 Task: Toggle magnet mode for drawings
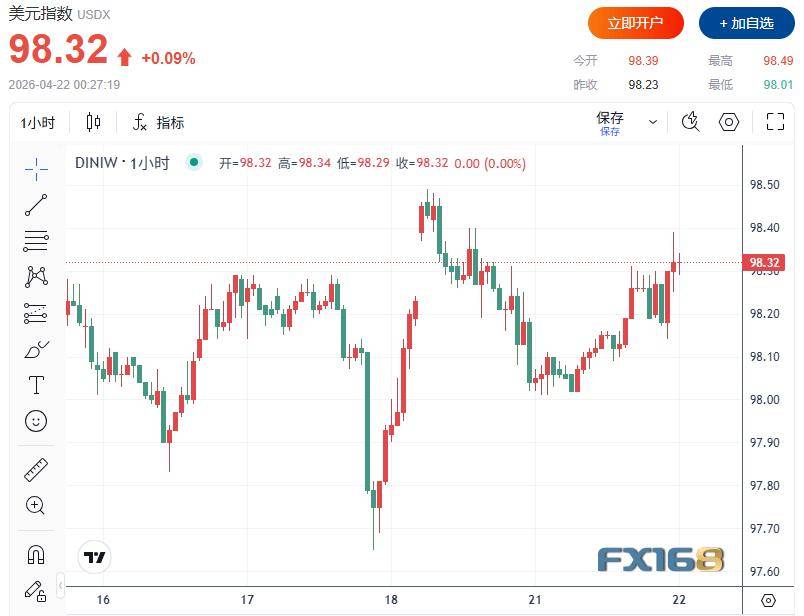[36, 553]
